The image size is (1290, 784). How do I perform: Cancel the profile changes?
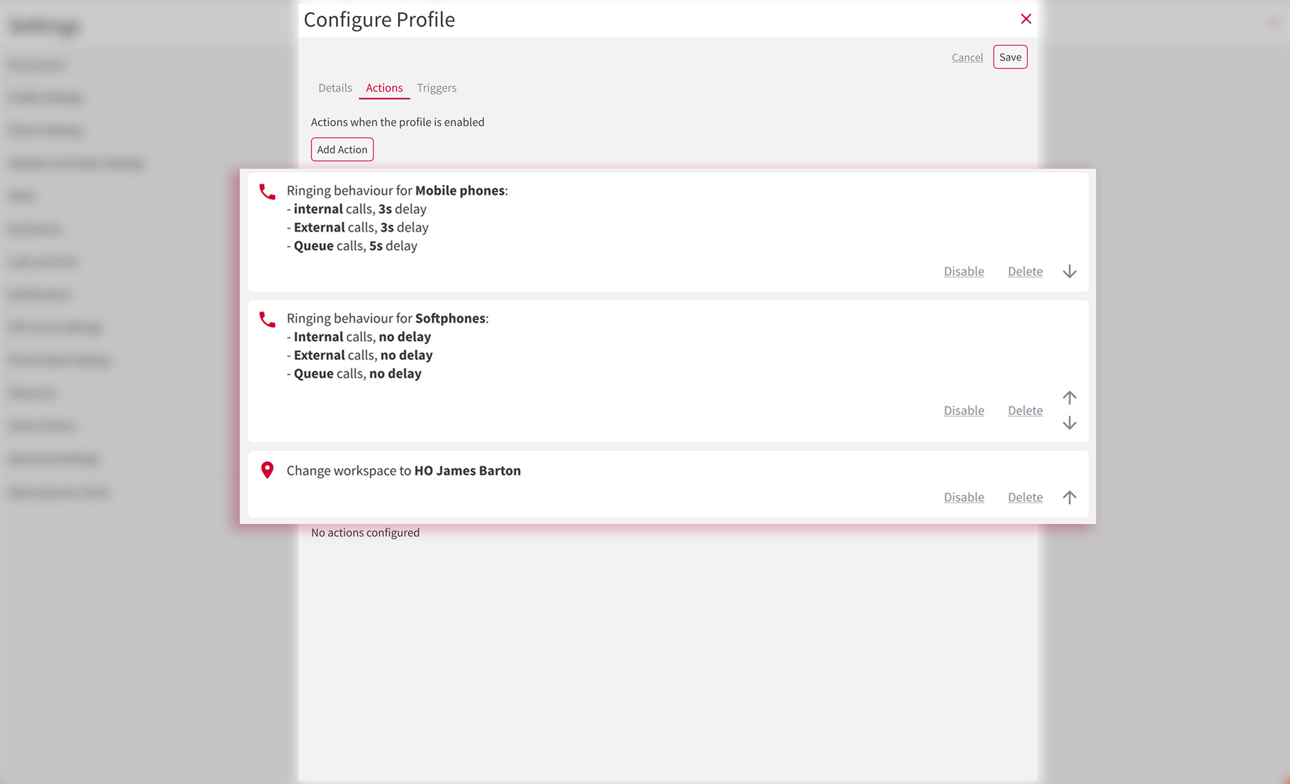pyautogui.click(x=967, y=58)
